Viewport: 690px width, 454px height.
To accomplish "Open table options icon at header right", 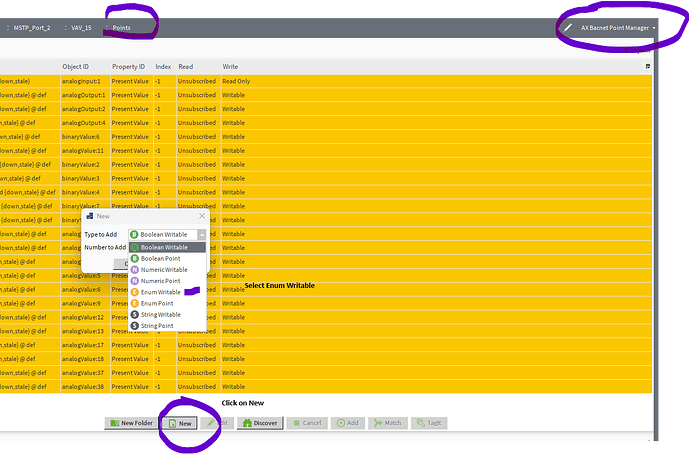I will (x=648, y=66).
